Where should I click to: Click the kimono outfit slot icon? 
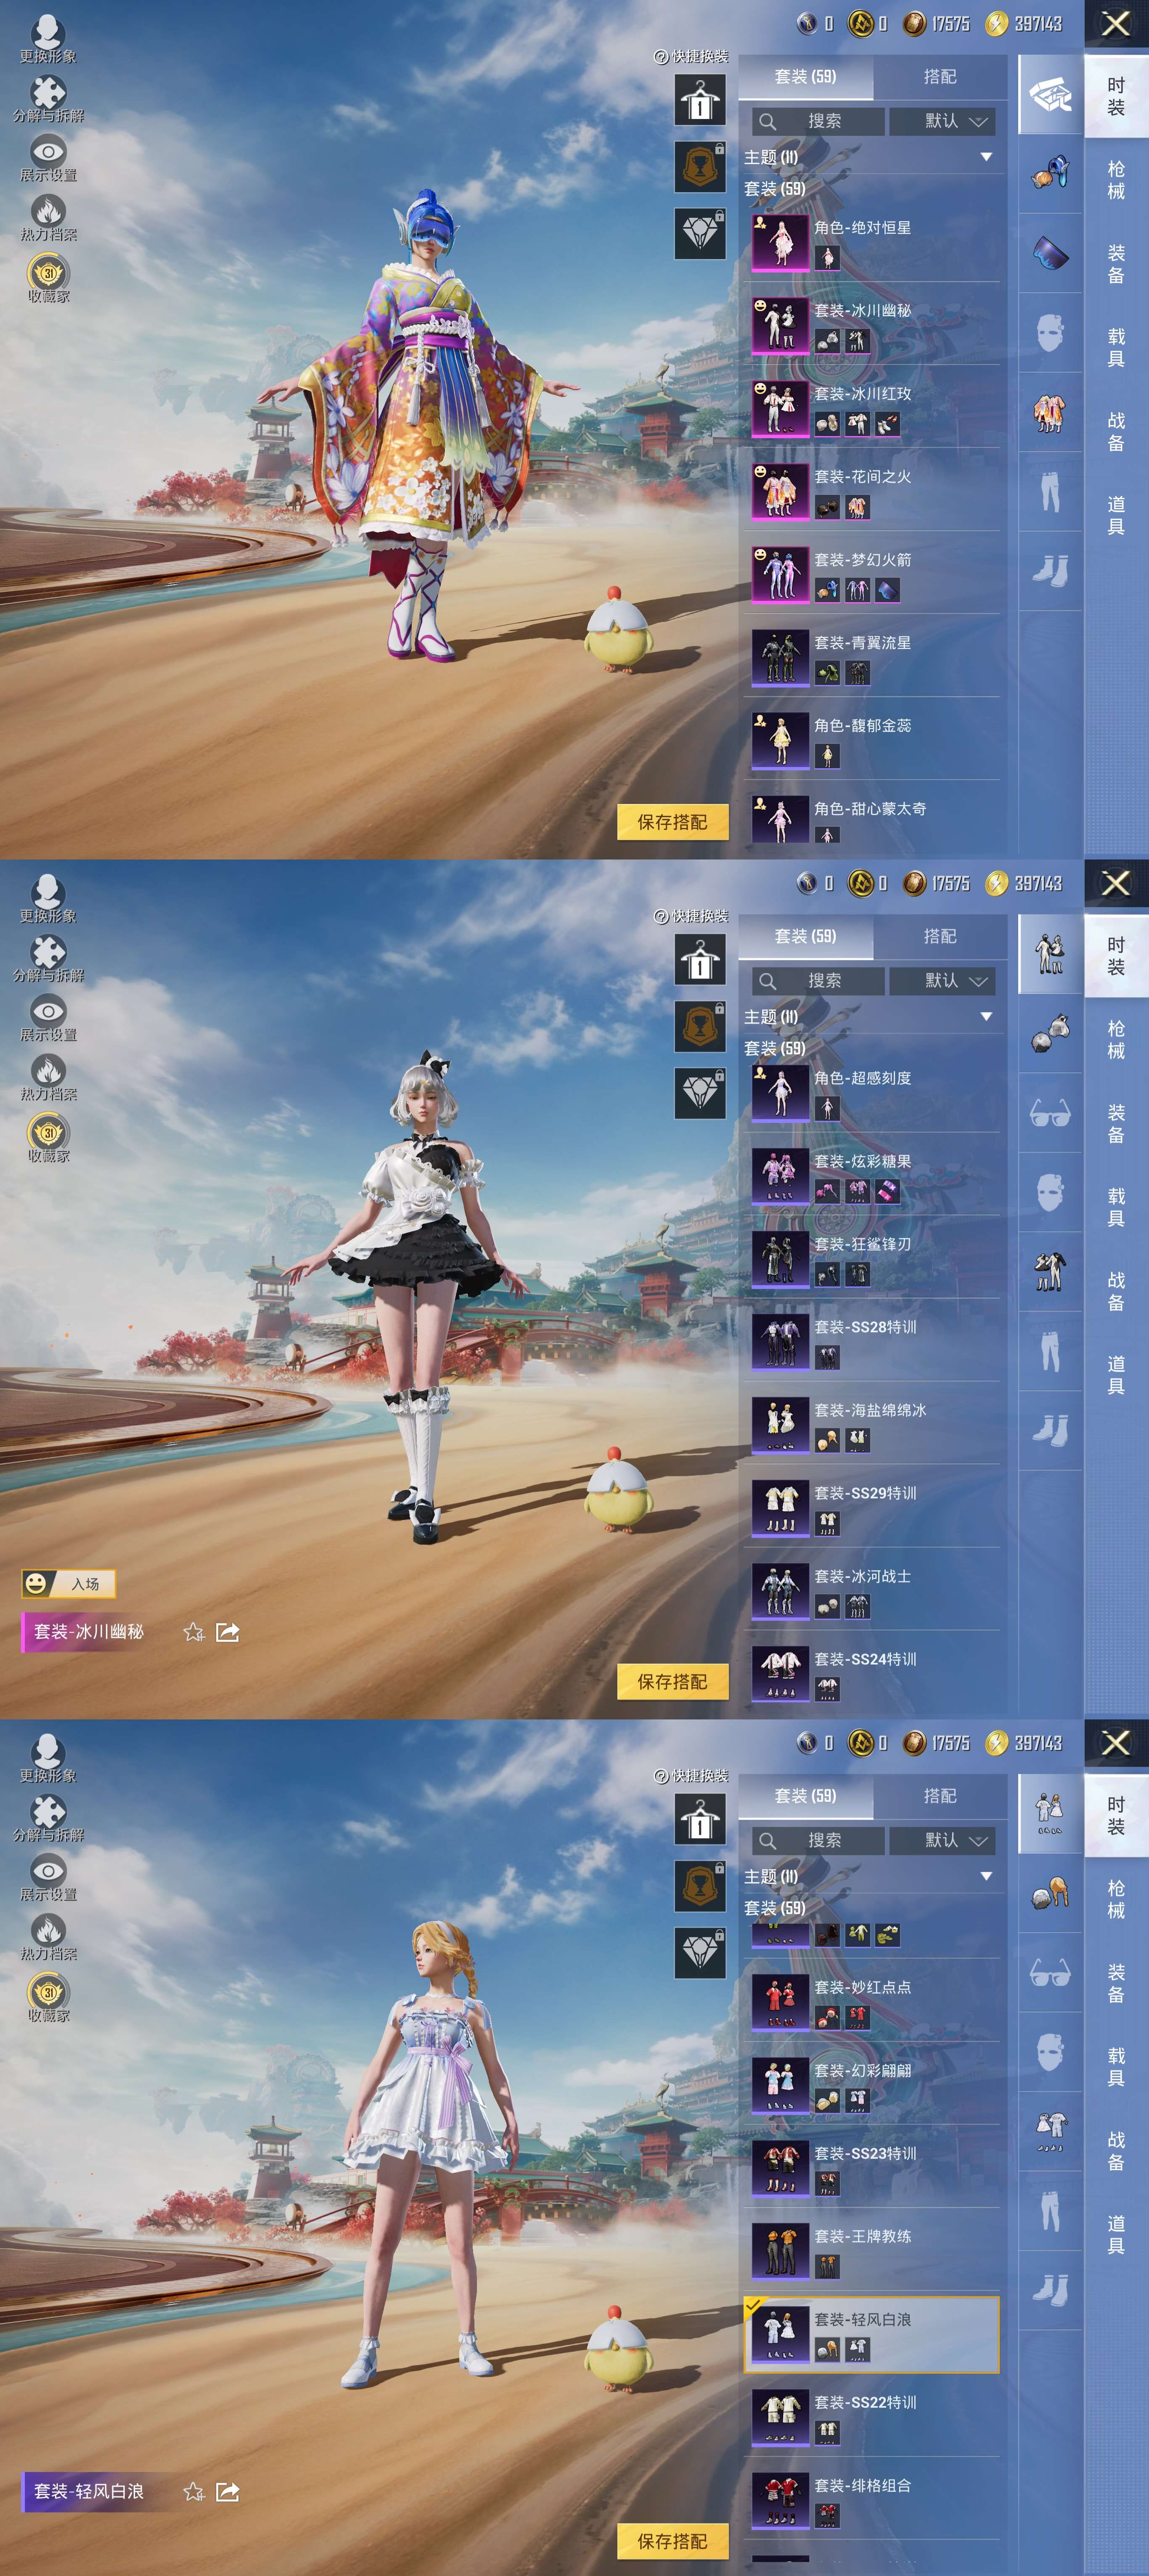pos(1050,413)
